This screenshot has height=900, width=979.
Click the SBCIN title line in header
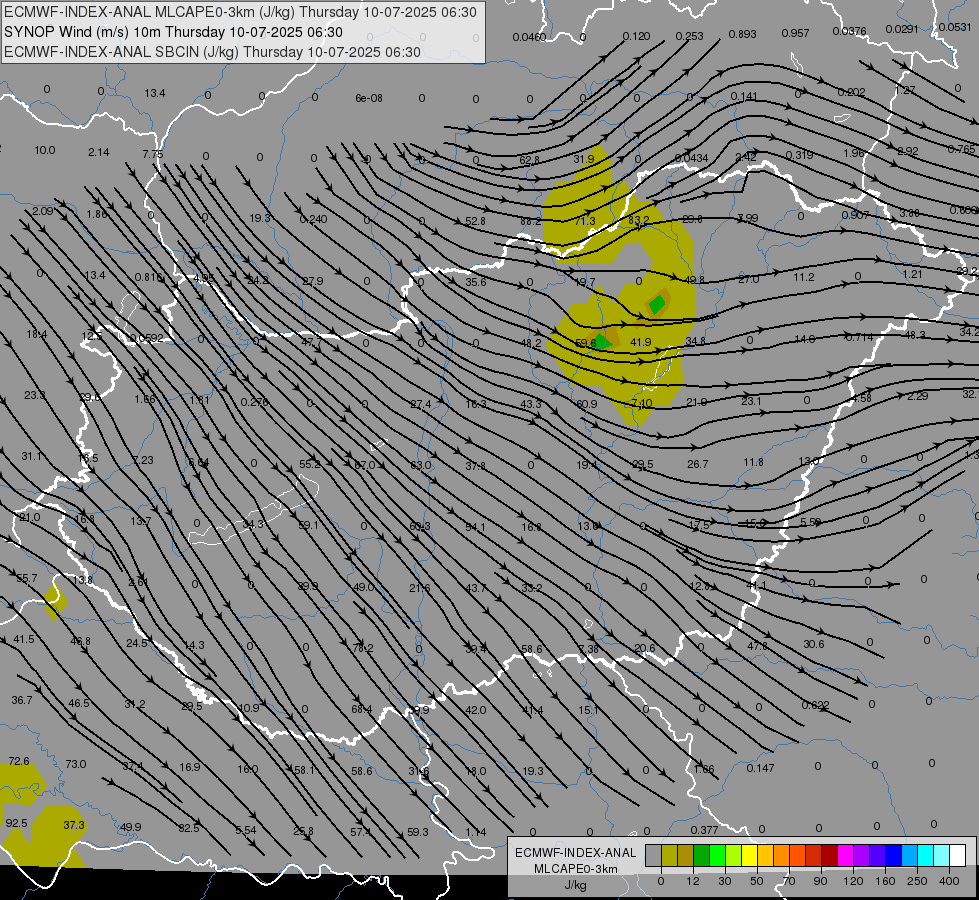[213, 52]
